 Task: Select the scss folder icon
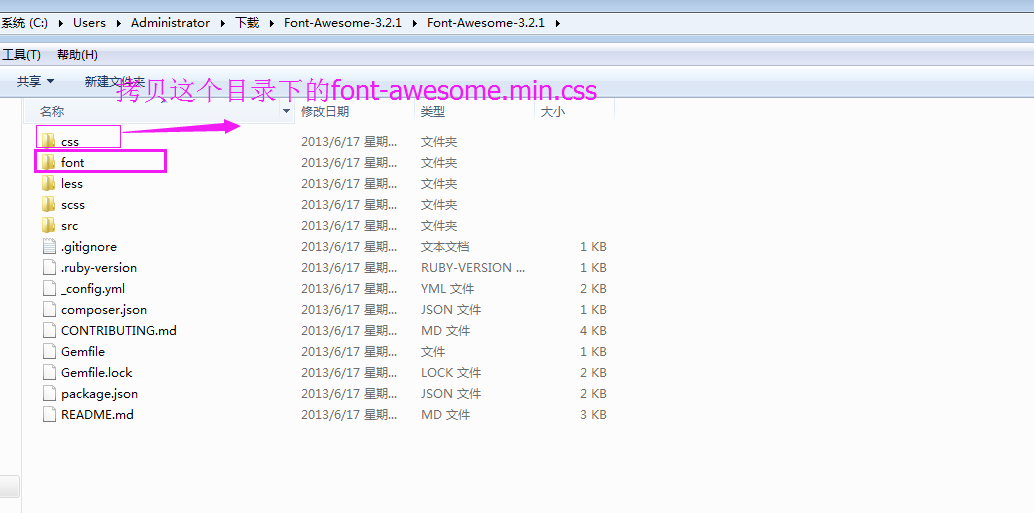point(48,204)
